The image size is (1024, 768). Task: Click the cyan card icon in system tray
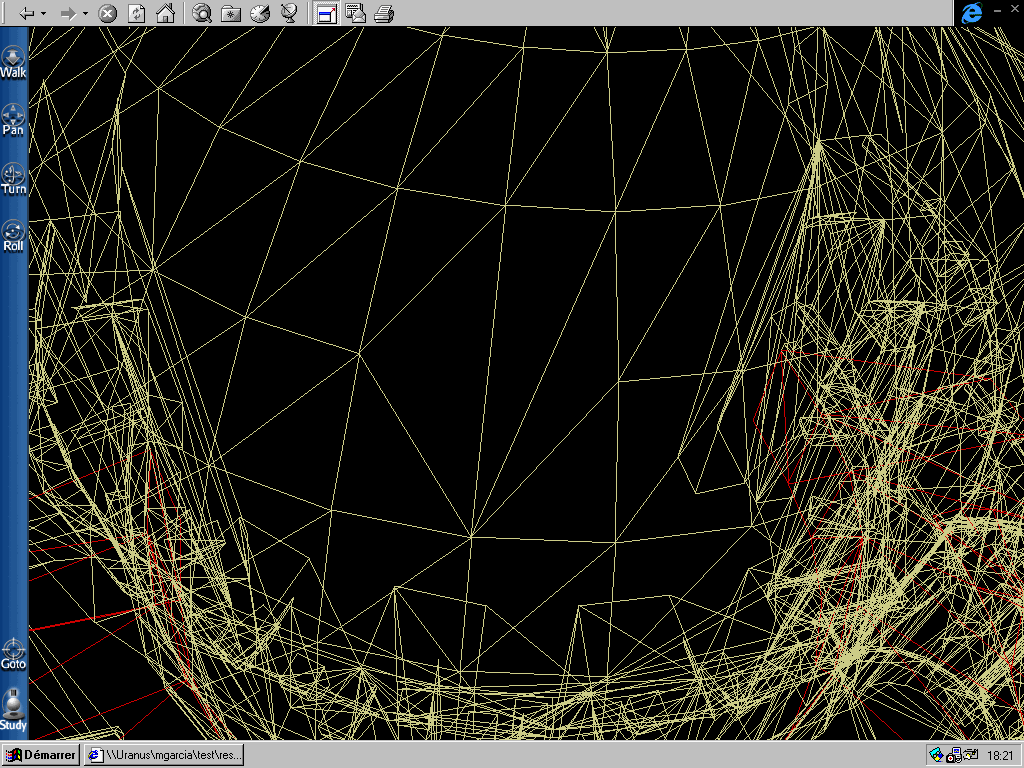[x=936, y=755]
